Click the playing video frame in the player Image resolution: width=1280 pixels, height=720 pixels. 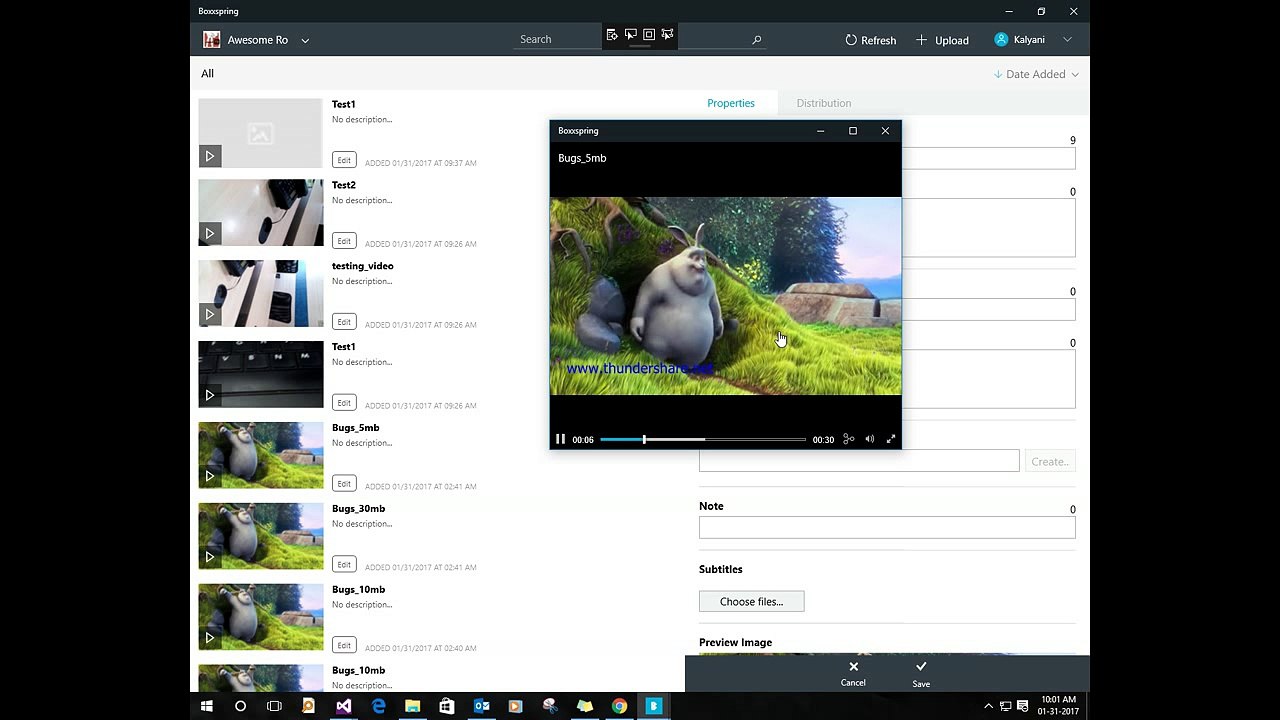725,296
